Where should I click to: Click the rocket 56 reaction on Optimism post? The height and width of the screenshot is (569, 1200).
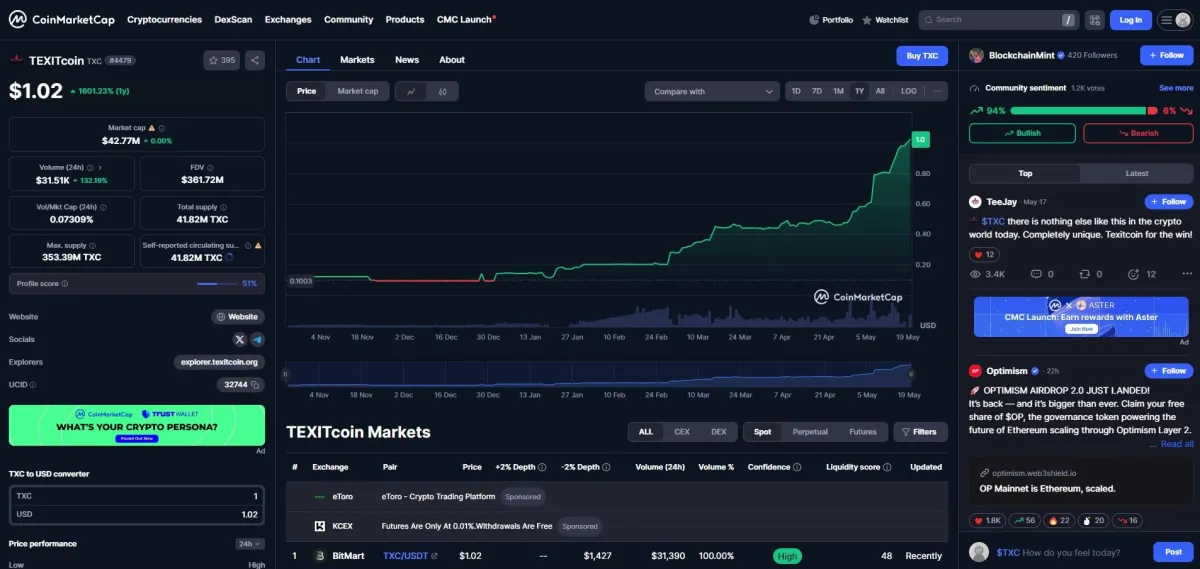(1024, 521)
